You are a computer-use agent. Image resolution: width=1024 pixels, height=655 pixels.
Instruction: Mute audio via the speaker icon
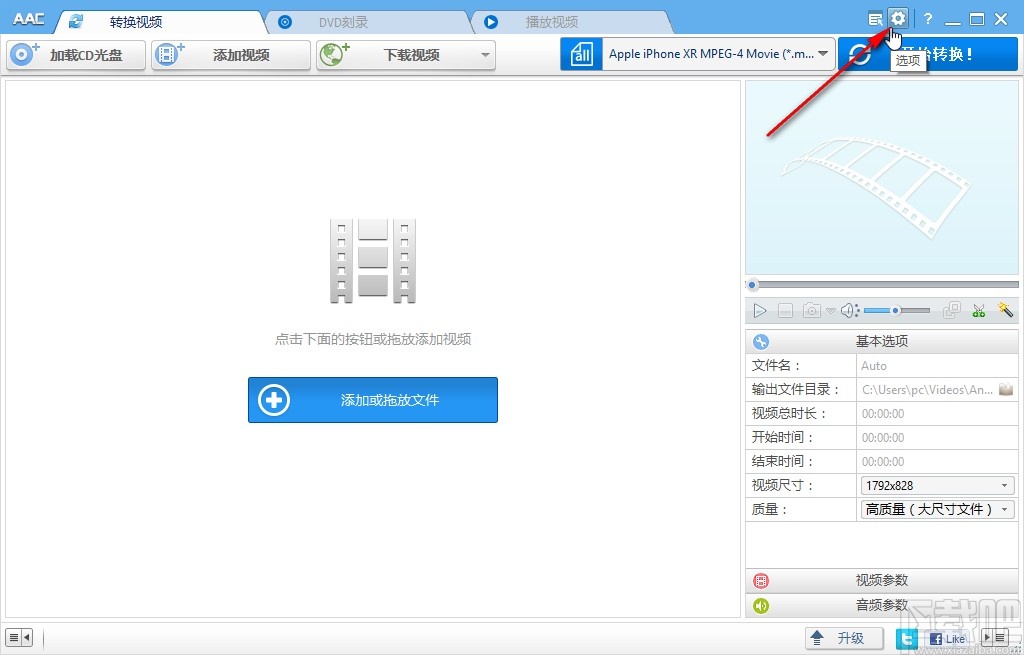click(849, 310)
